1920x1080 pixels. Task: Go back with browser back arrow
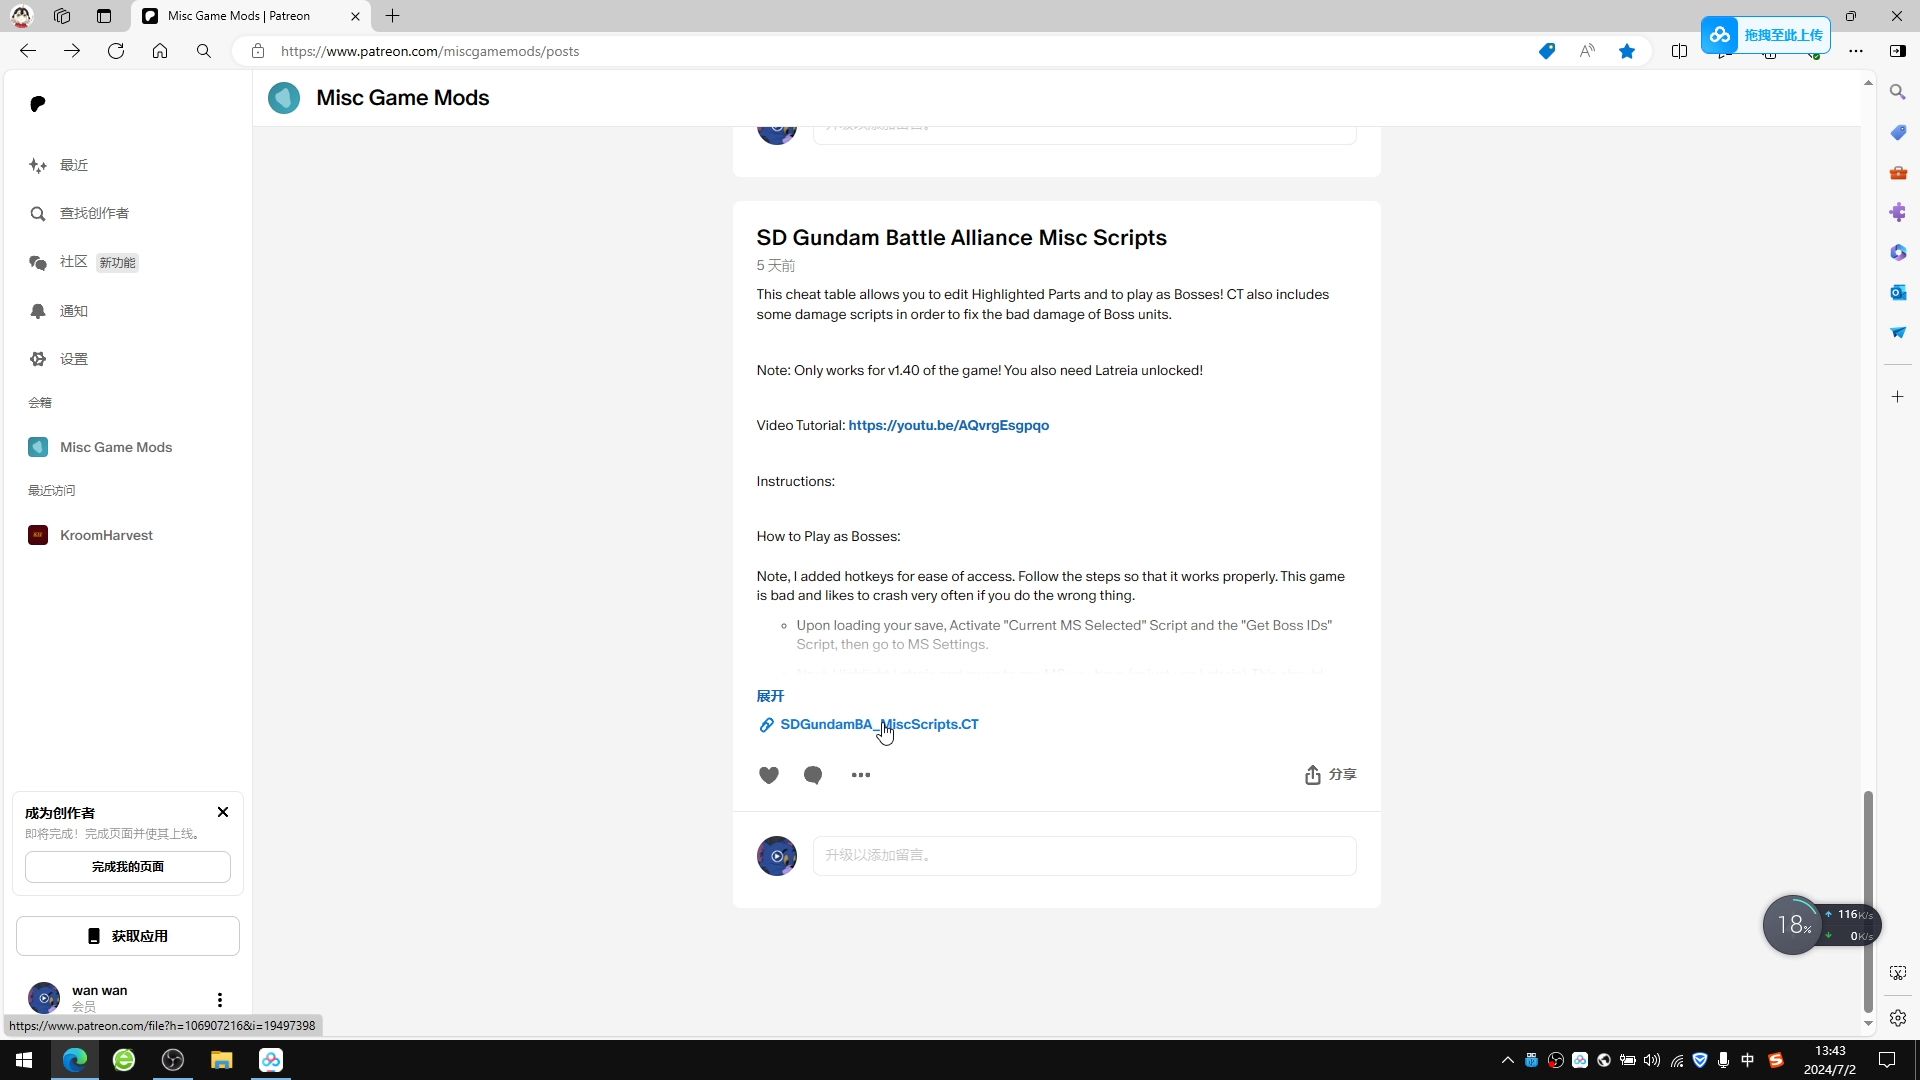point(28,51)
